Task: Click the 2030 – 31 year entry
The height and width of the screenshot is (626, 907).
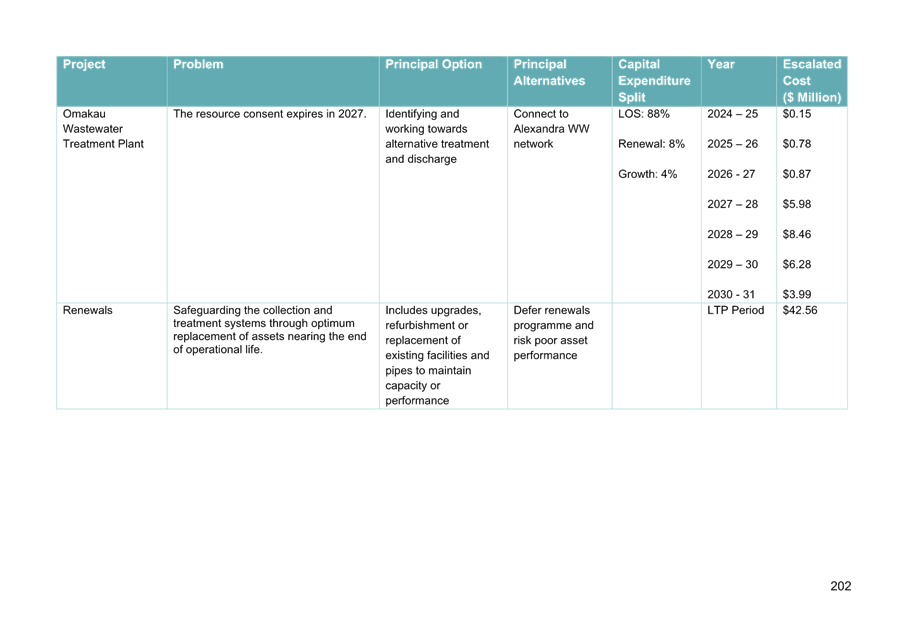Action: 732,294
